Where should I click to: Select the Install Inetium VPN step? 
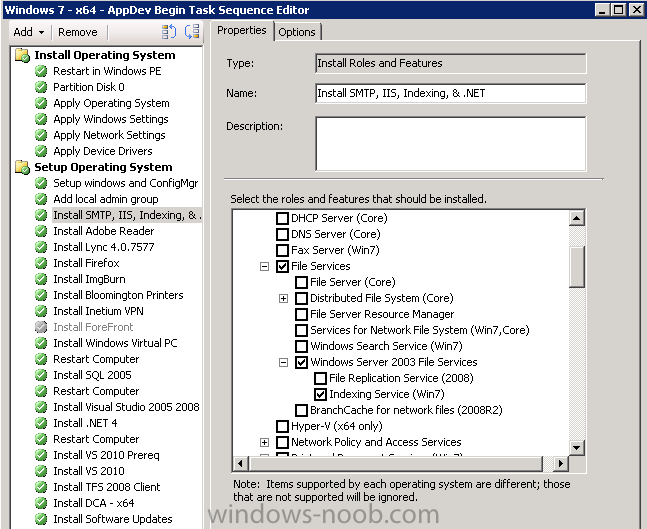click(x=98, y=311)
